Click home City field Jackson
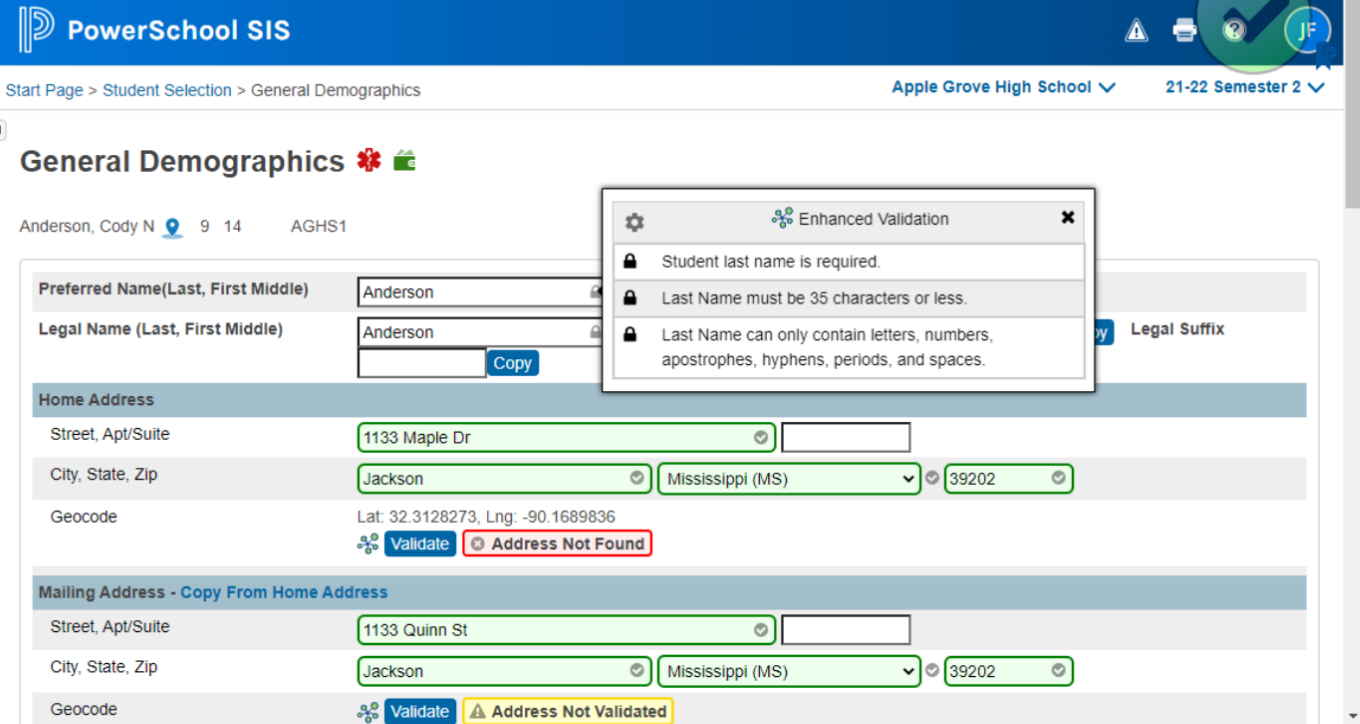 point(504,479)
